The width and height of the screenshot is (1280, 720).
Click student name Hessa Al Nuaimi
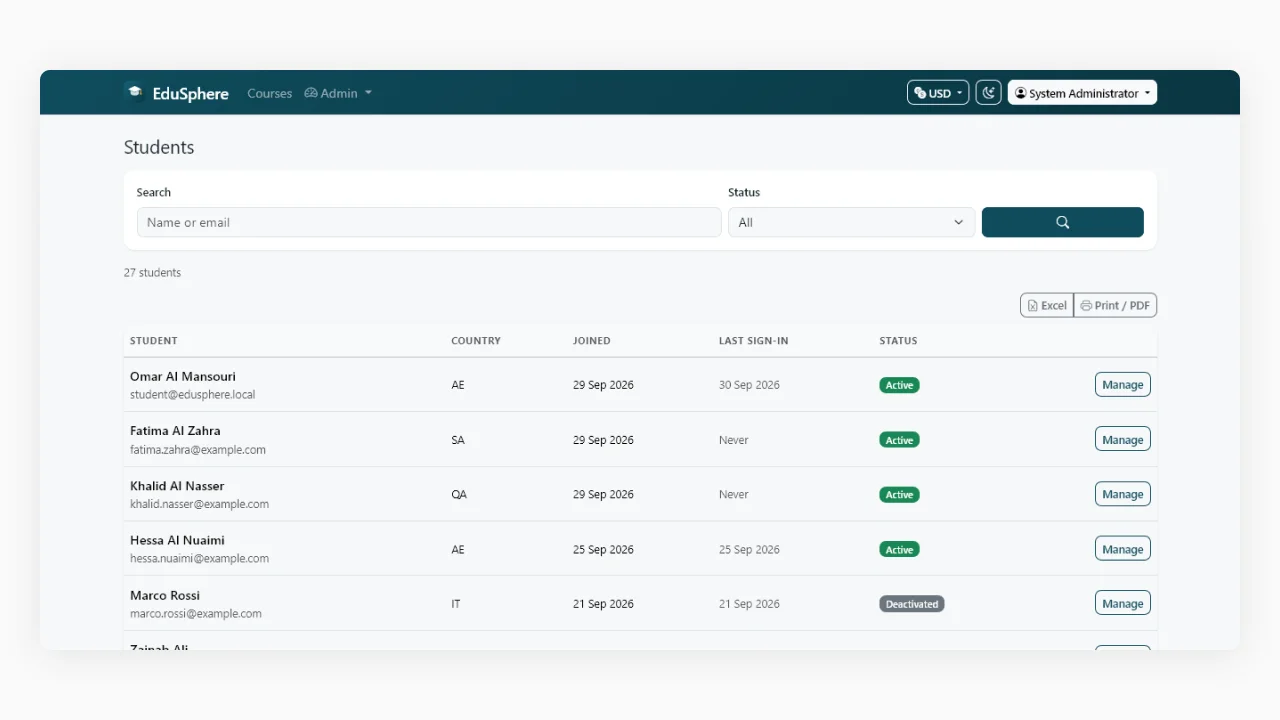coord(177,540)
